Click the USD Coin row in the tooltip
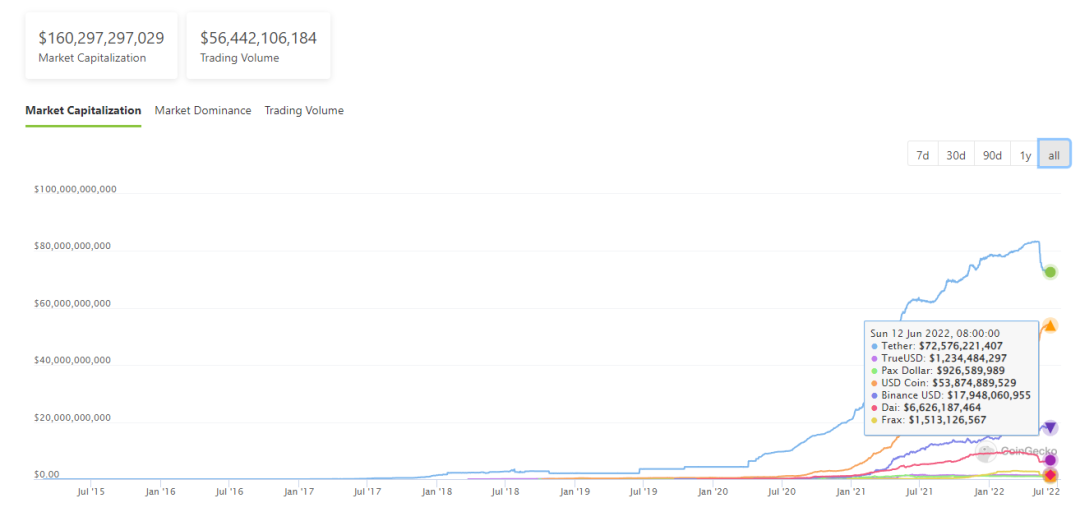The image size is (1080, 512). click(942, 382)
